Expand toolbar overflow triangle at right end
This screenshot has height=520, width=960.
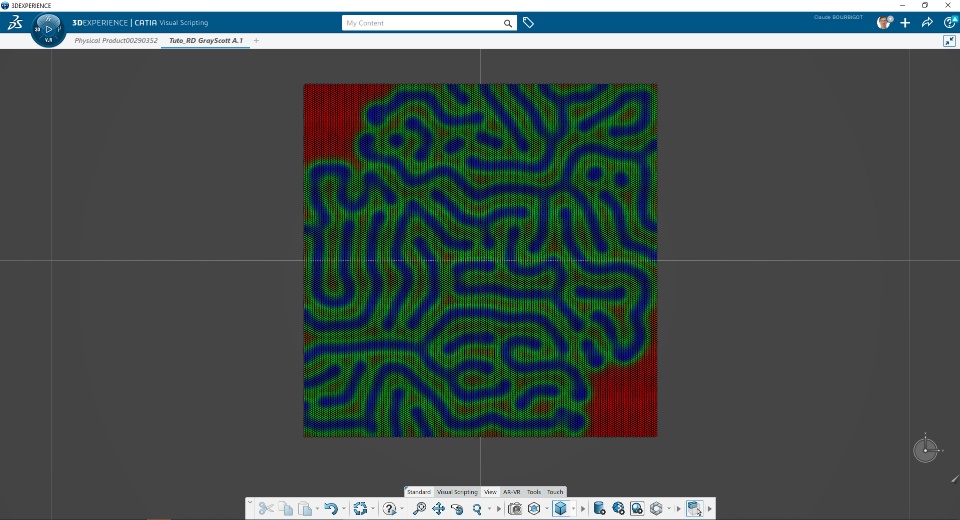pos(710,509)
